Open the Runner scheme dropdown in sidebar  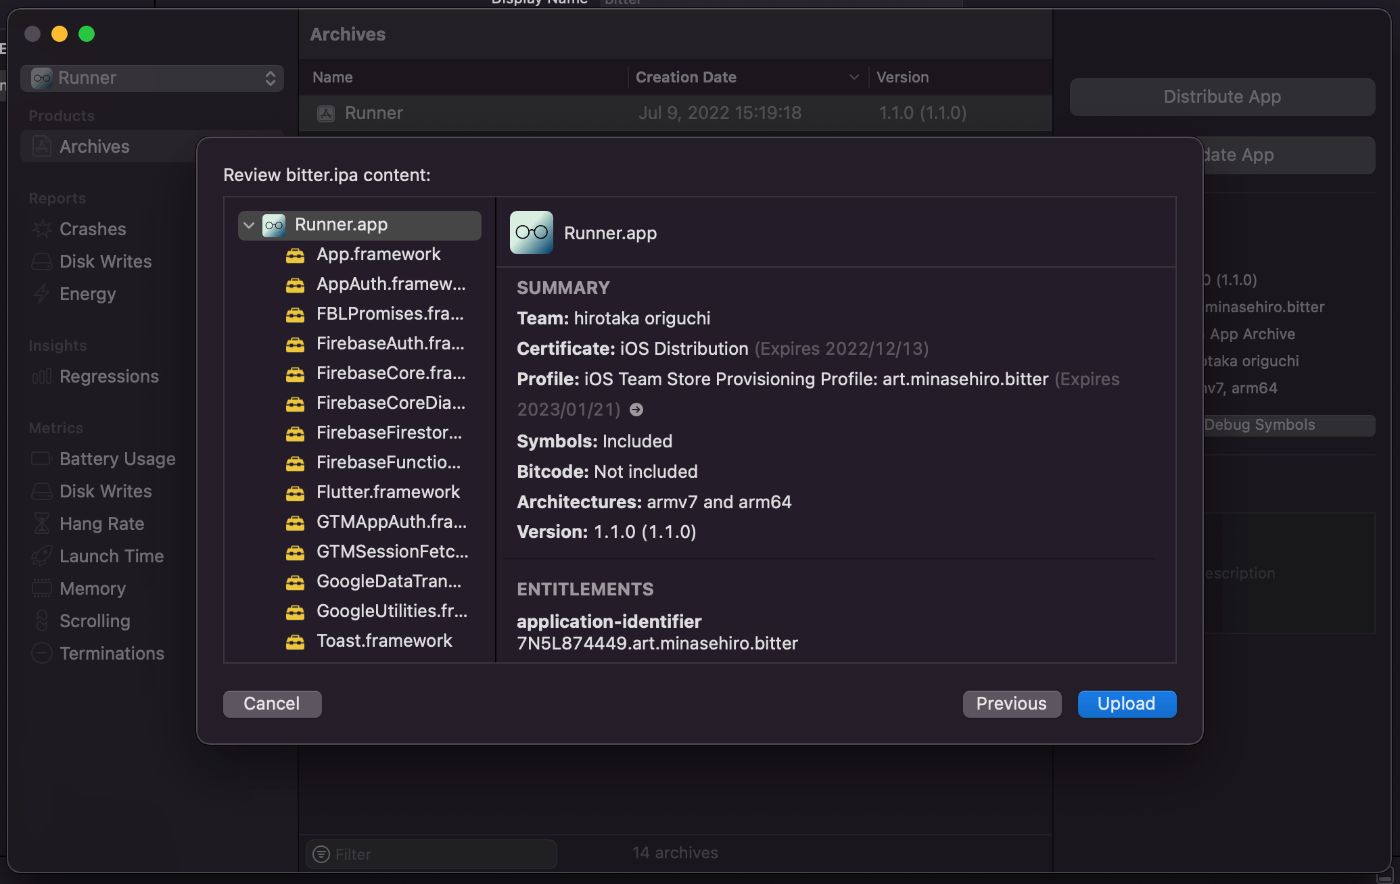(152, 78)
